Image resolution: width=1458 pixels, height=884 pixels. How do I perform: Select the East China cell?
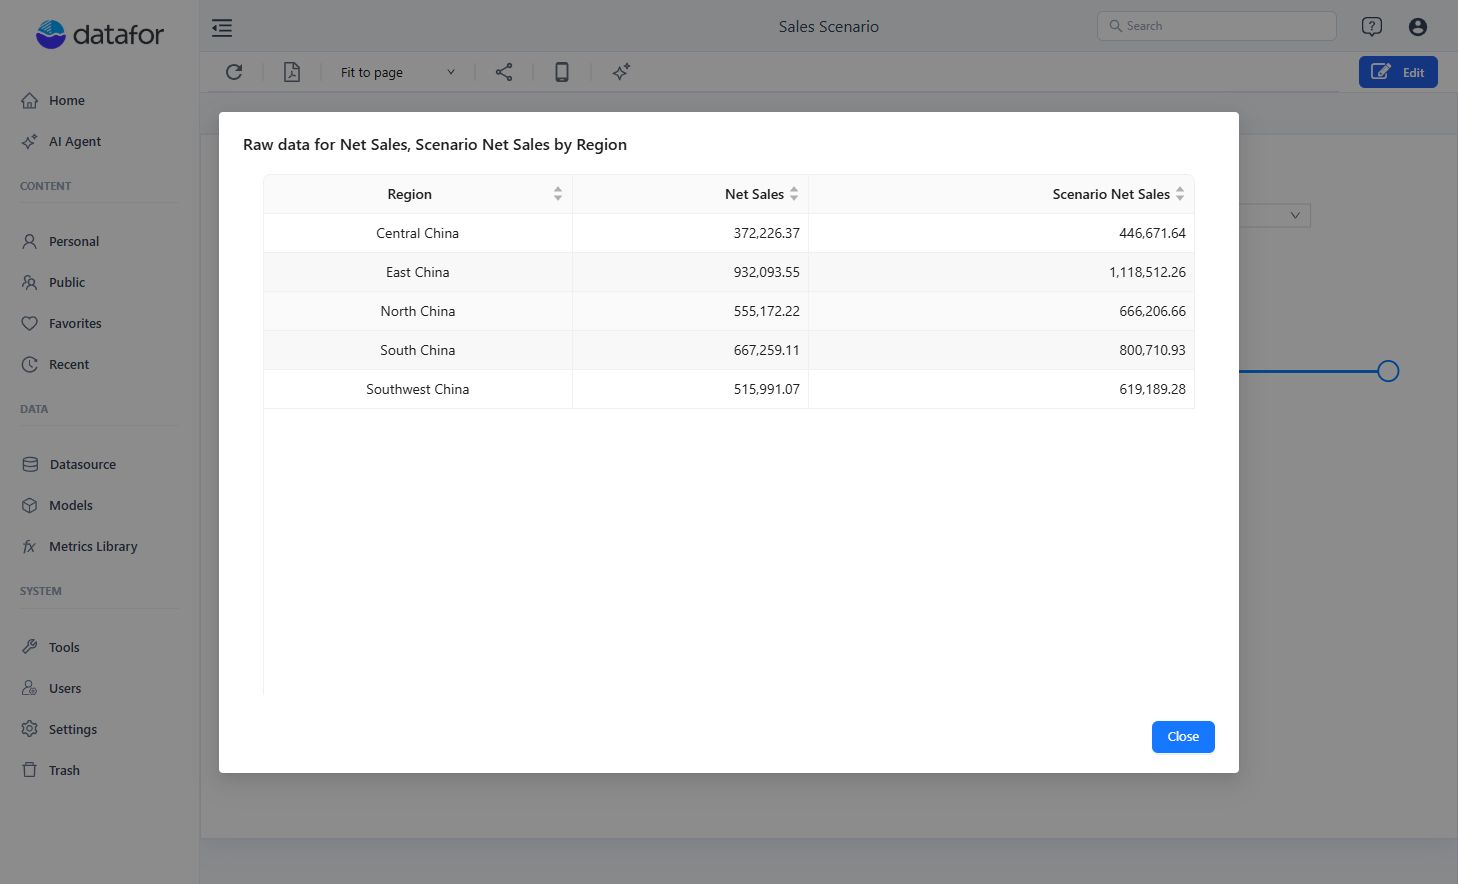pos(418,272)
